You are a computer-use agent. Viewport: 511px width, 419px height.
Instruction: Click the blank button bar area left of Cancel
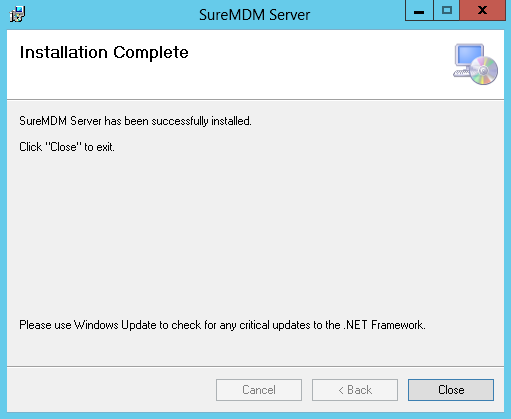click(x=111, y=390)
